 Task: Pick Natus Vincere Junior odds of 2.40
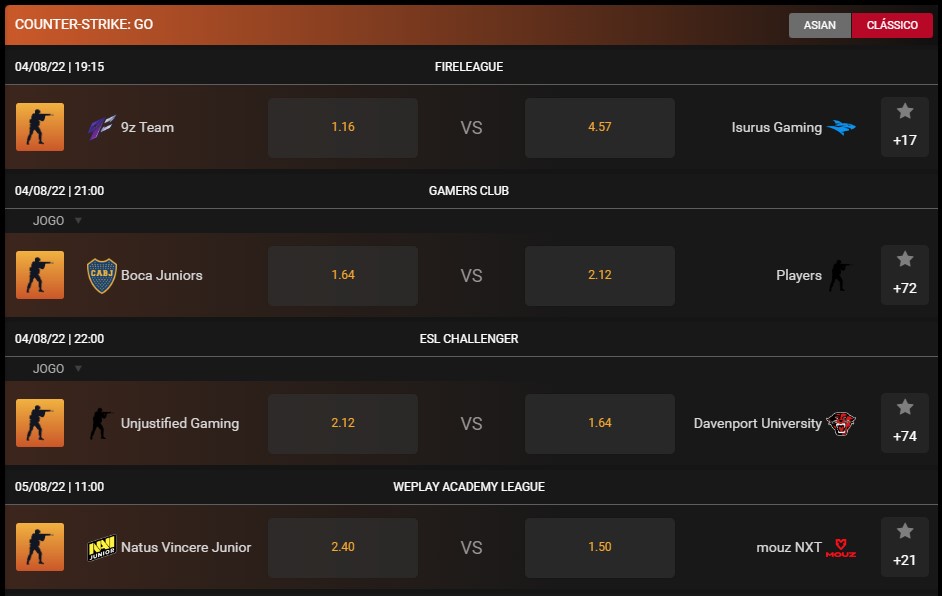pos(342,548)
